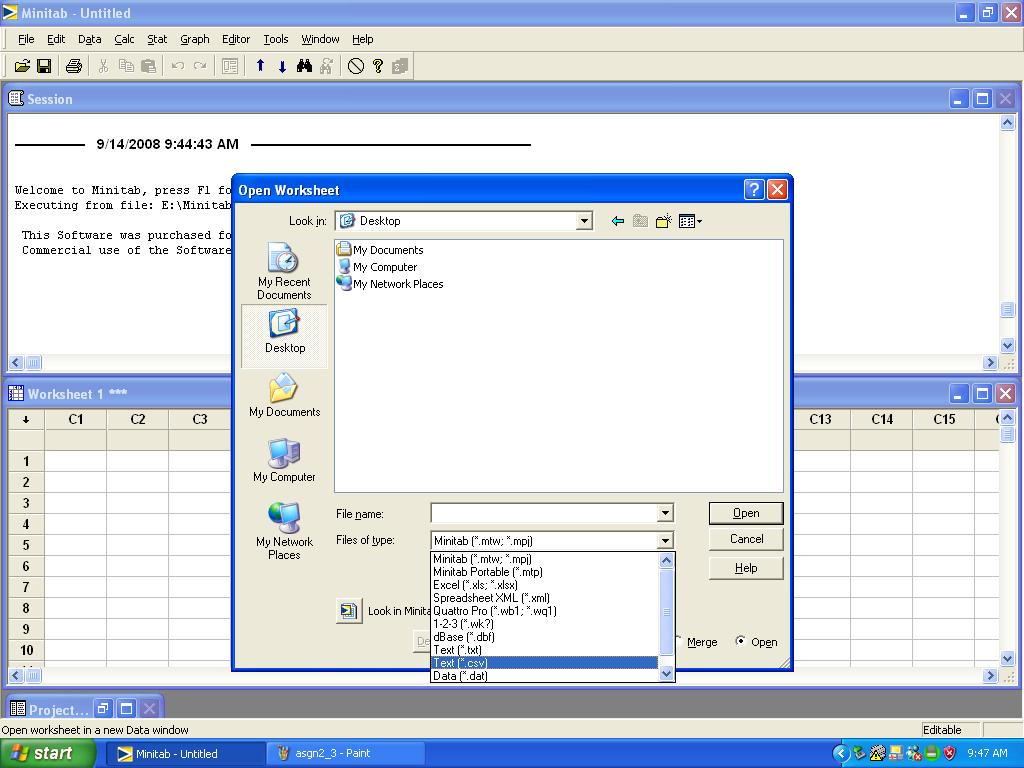Screen dimensions: 1024x768
Task: Click the Back arrow icon in dialog
Action: point(617,221)
